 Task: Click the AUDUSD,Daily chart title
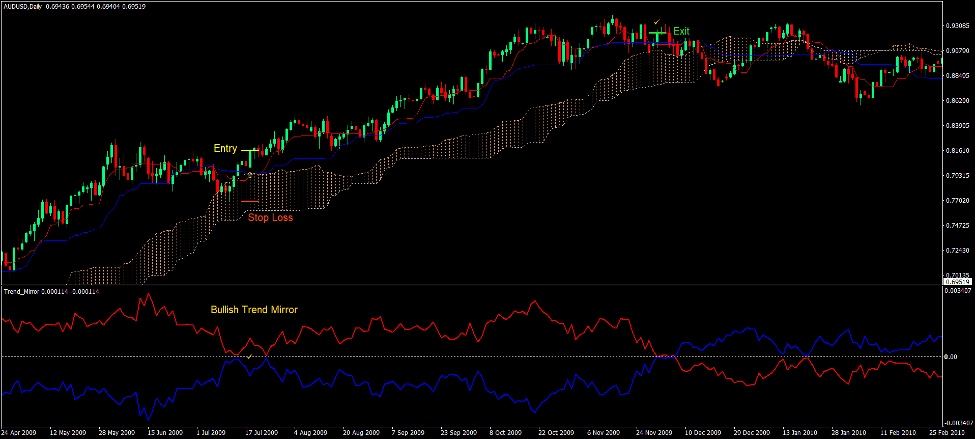(x=28, y=7)
